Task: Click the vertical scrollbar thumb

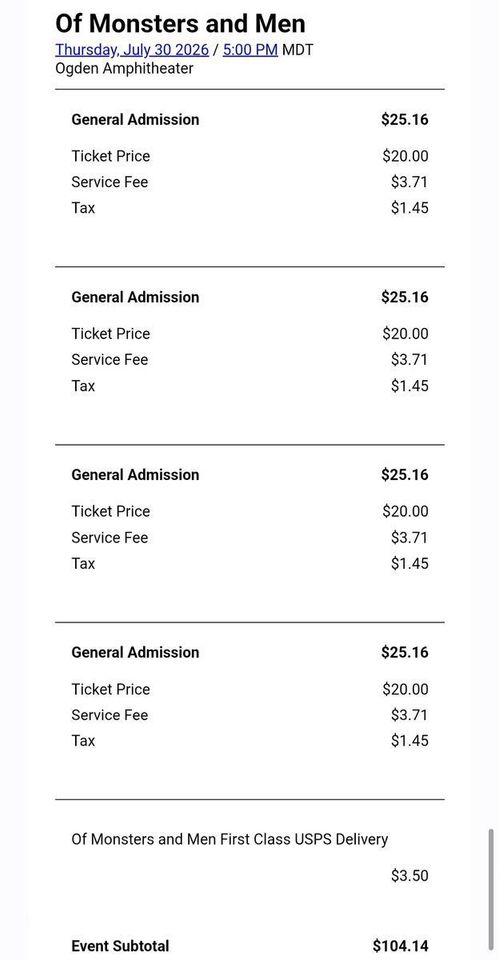Action: [491, 889]
